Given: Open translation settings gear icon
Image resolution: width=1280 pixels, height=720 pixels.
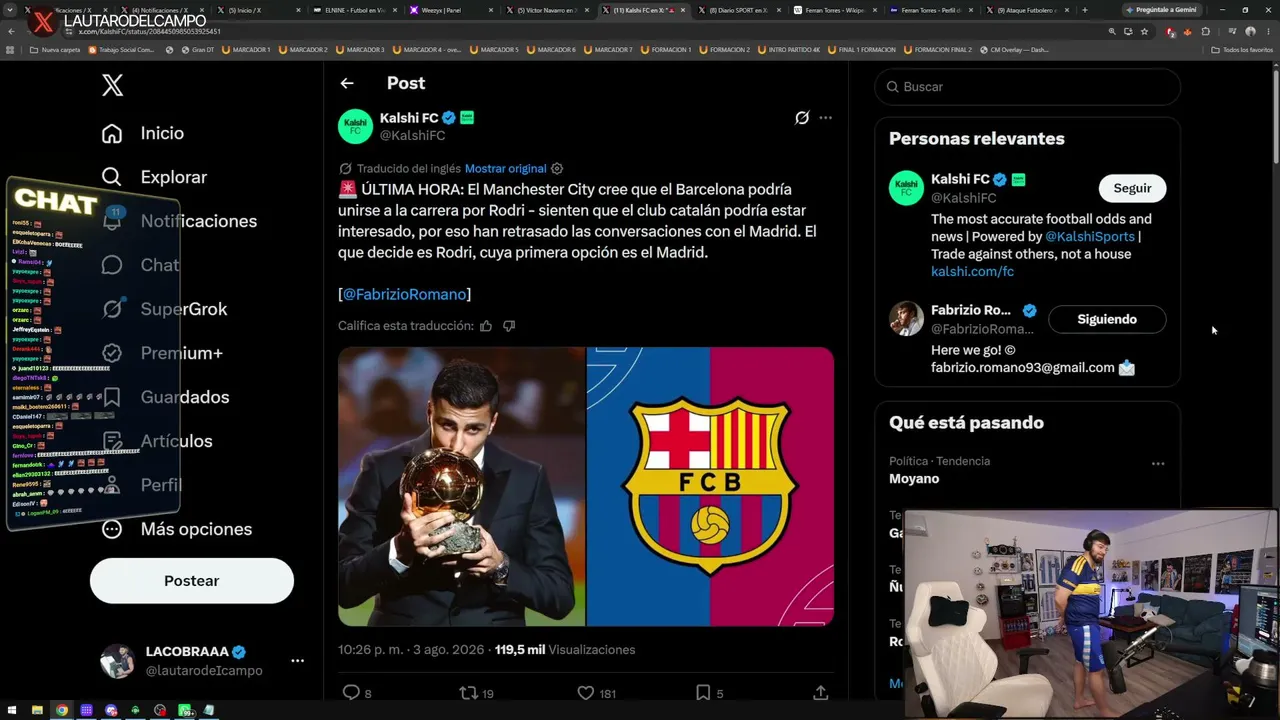Looking at the screenshot, I should (x=557, y=169).
